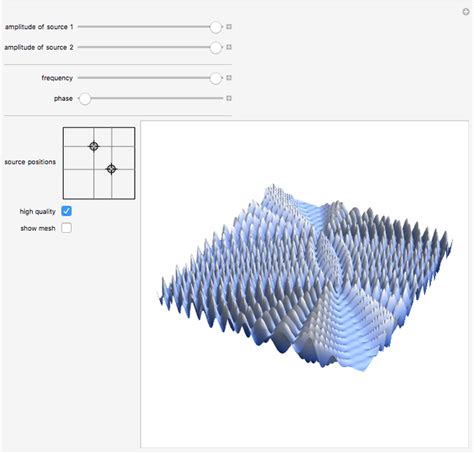Expand the frequency slider controls
Screen dimensions: 474x454
tap(229, 78)
